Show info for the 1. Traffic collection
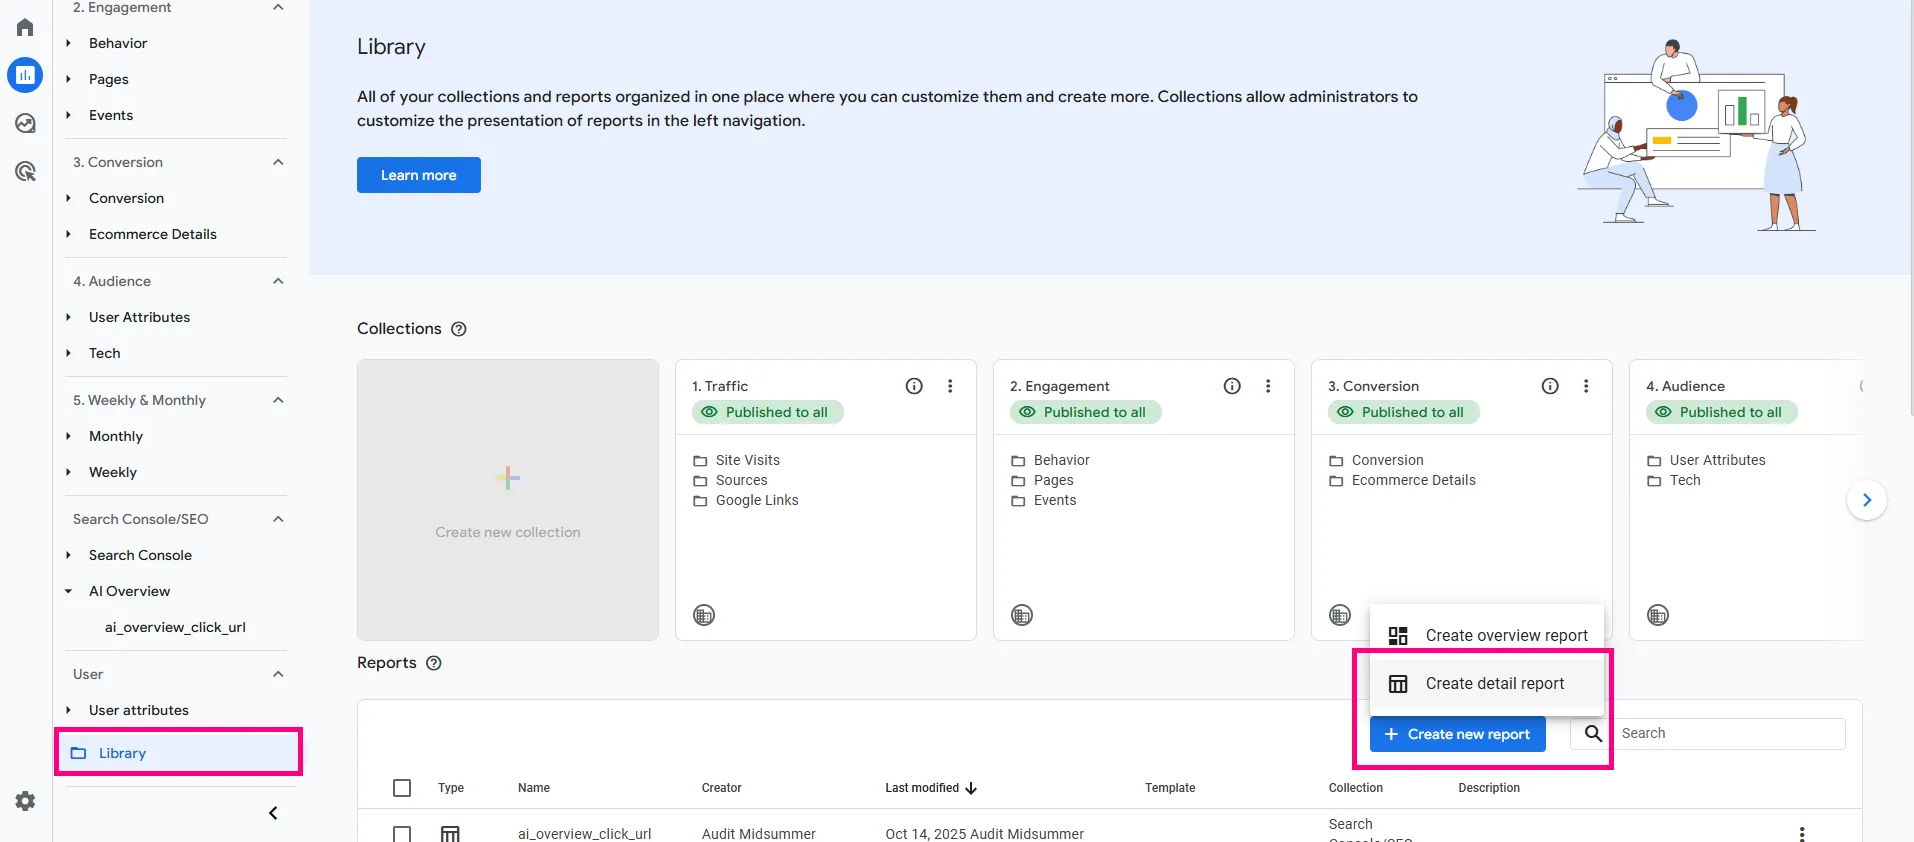The height and width of the screenshot is (842, 1914). [914, 386]
